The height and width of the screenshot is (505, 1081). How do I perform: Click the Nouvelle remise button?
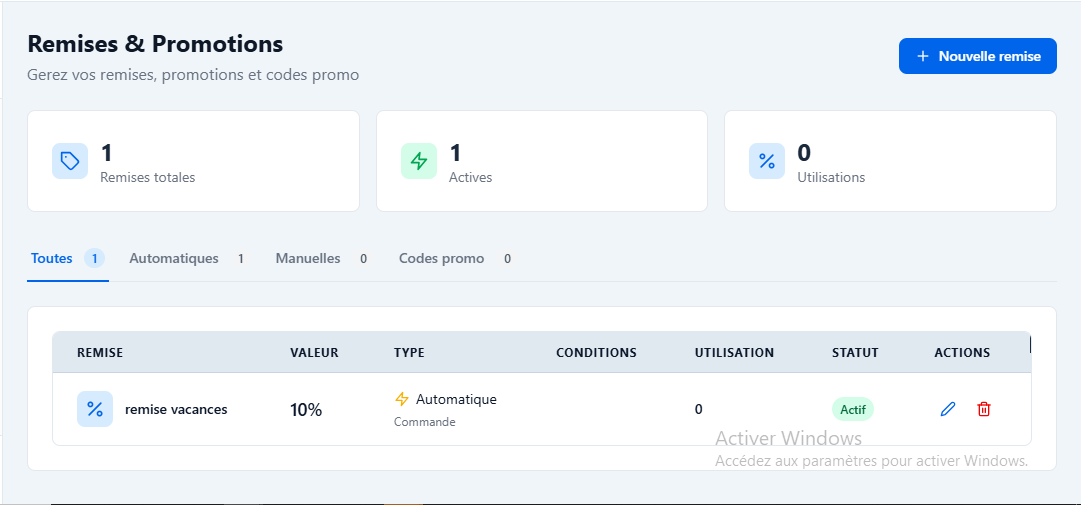pyautogui.click(x=977, y=56)
